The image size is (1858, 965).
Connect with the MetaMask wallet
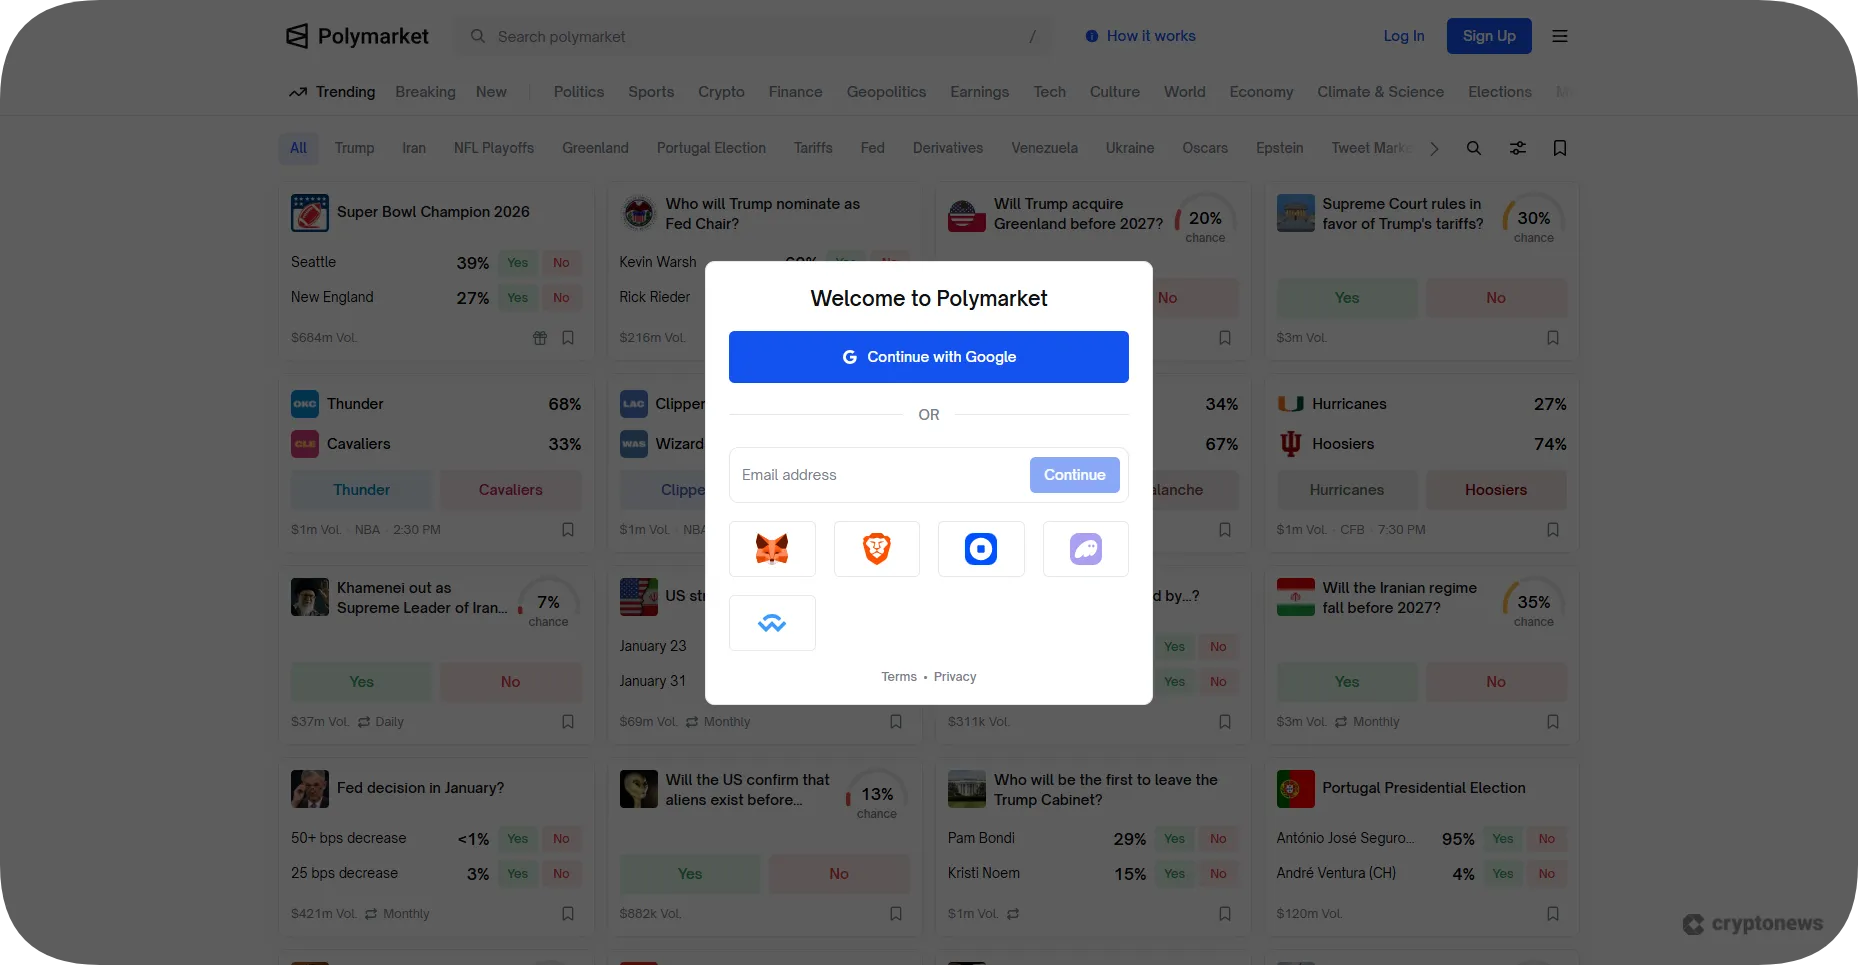(771, 548)
